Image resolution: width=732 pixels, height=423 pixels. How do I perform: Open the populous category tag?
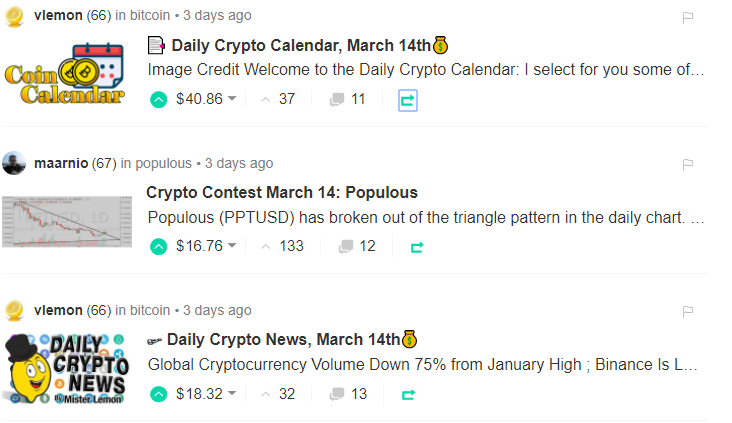point(163,163)
